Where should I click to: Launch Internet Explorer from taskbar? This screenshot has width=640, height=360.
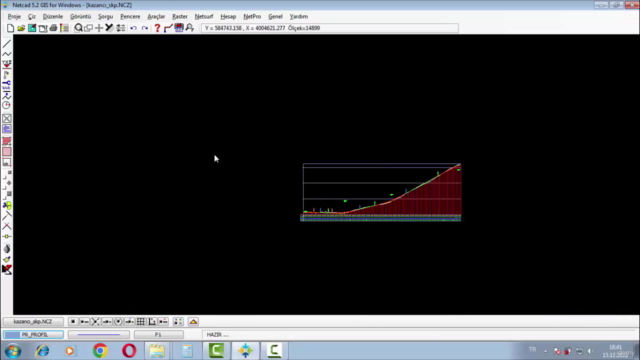[42, 351]
